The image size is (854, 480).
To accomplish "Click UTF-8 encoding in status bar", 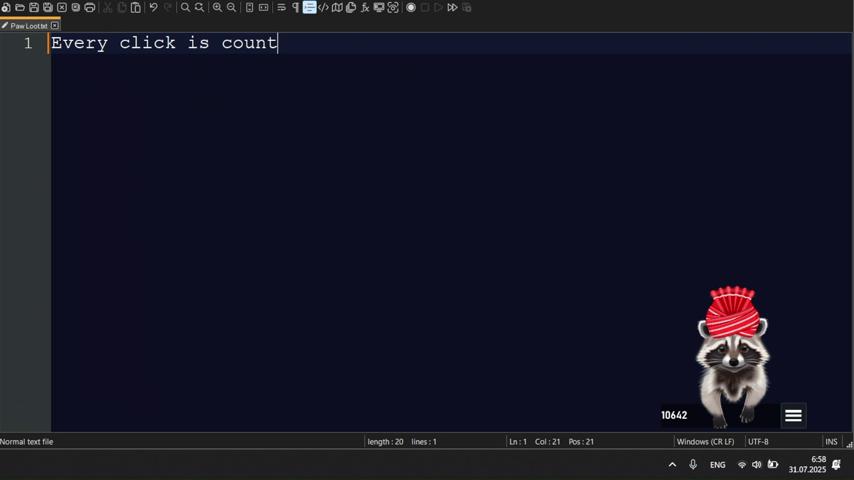I will 758,441.
